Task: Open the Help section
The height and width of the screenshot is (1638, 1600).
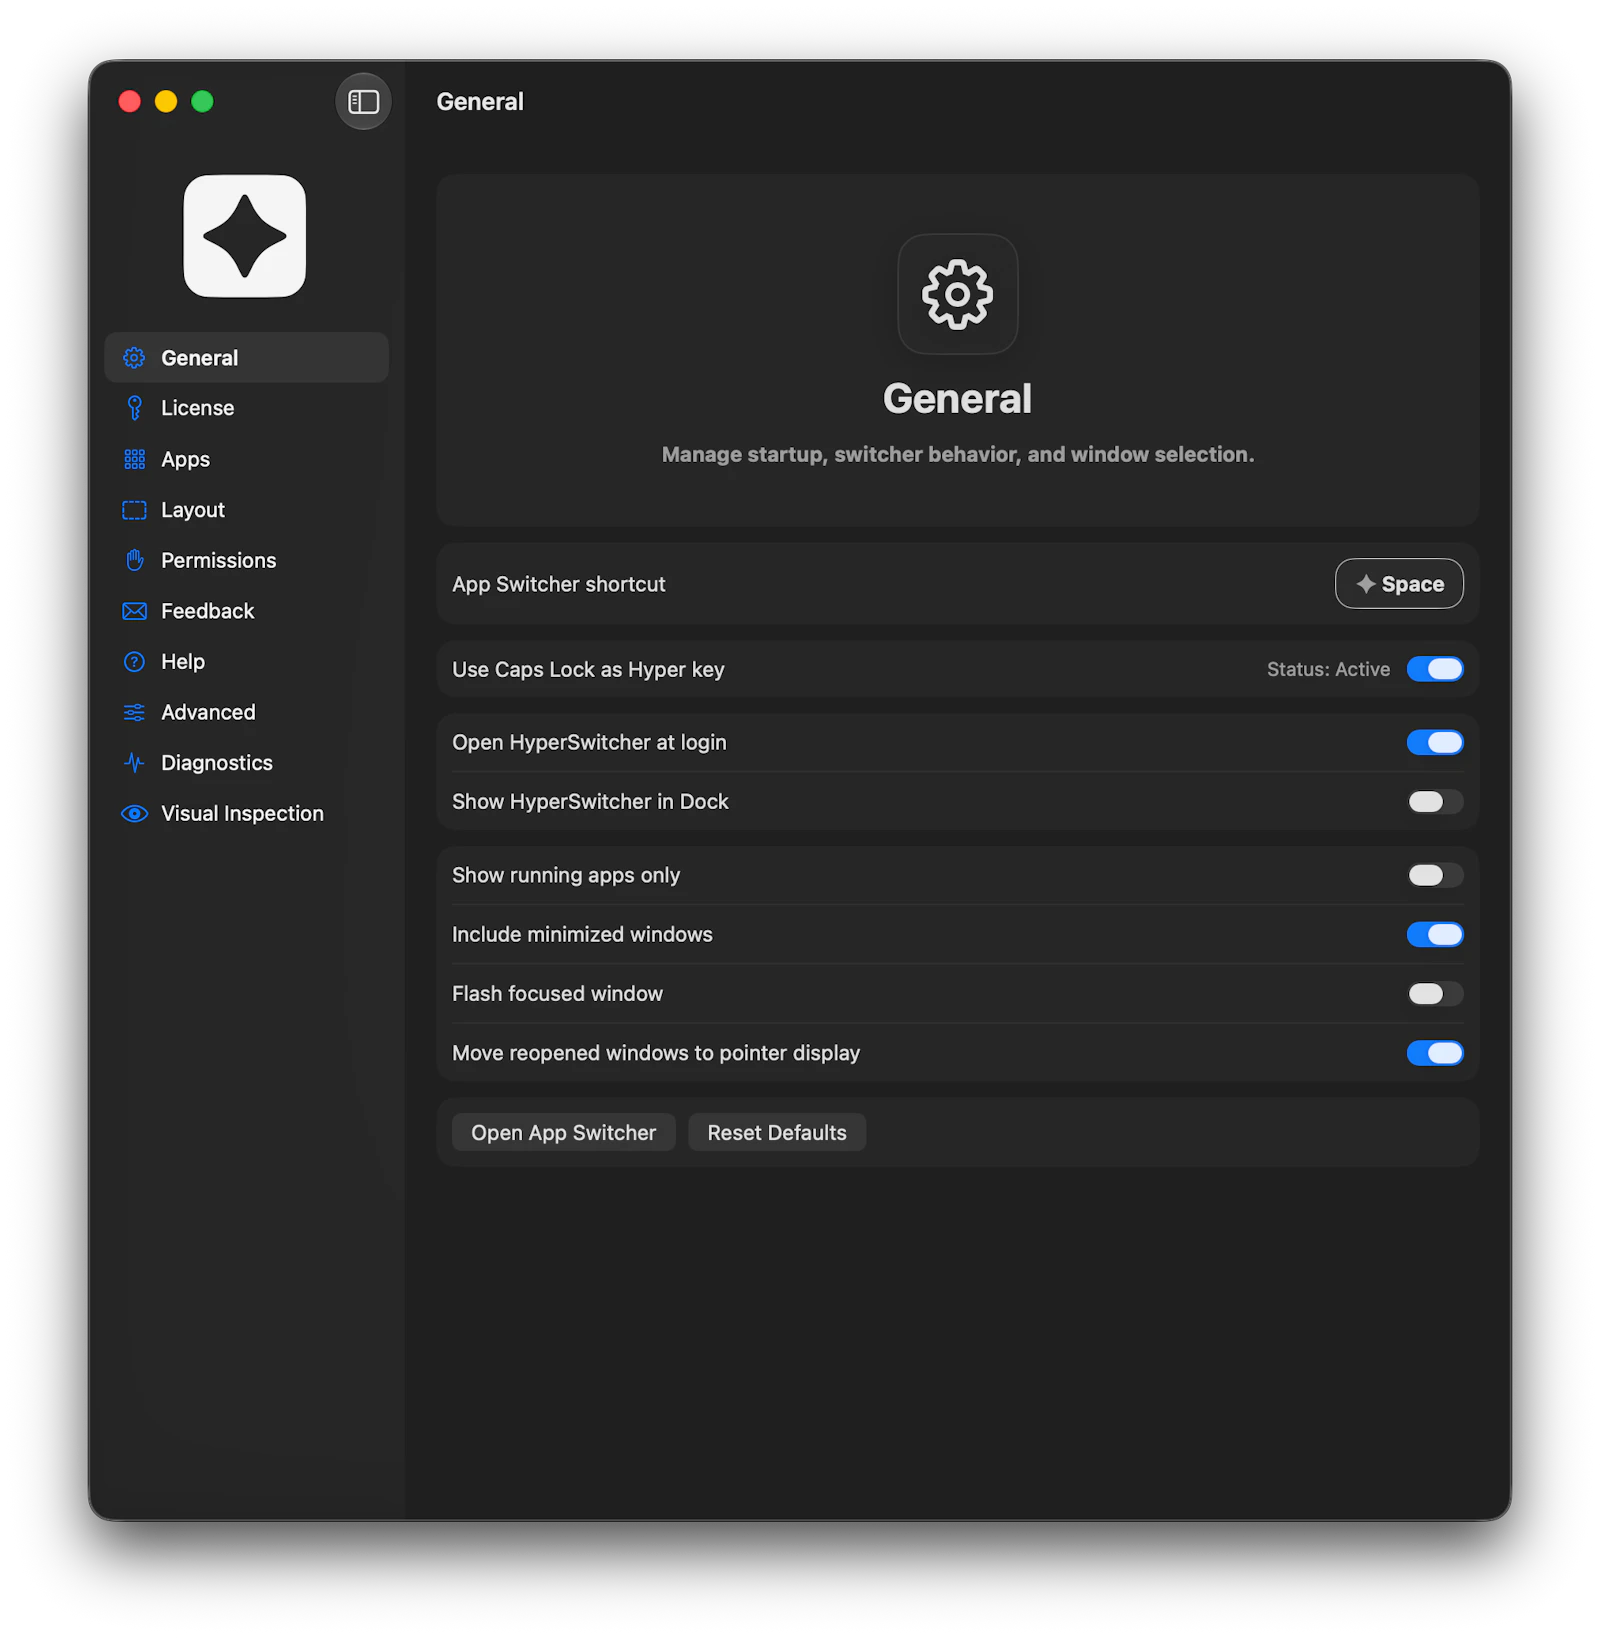Action: (x=246, y=662)
